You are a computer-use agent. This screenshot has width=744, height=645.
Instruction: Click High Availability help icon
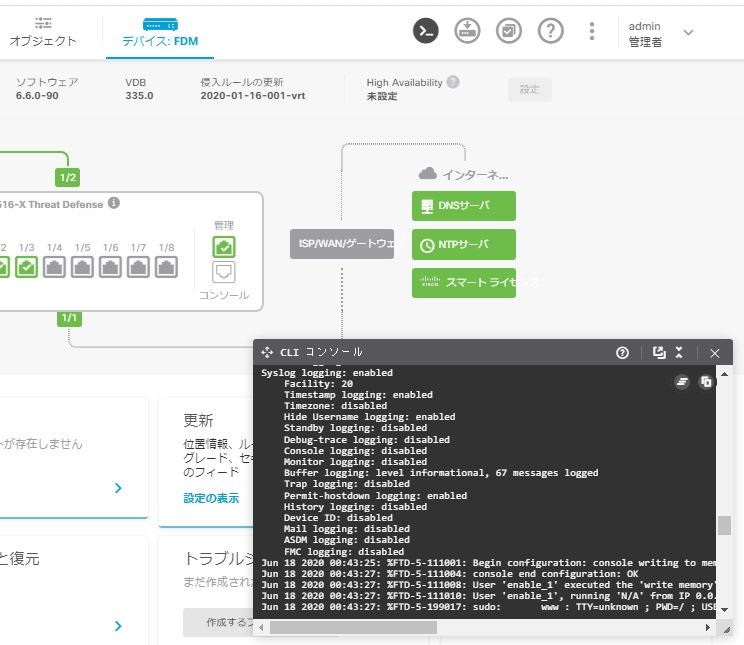pos(453,82)
